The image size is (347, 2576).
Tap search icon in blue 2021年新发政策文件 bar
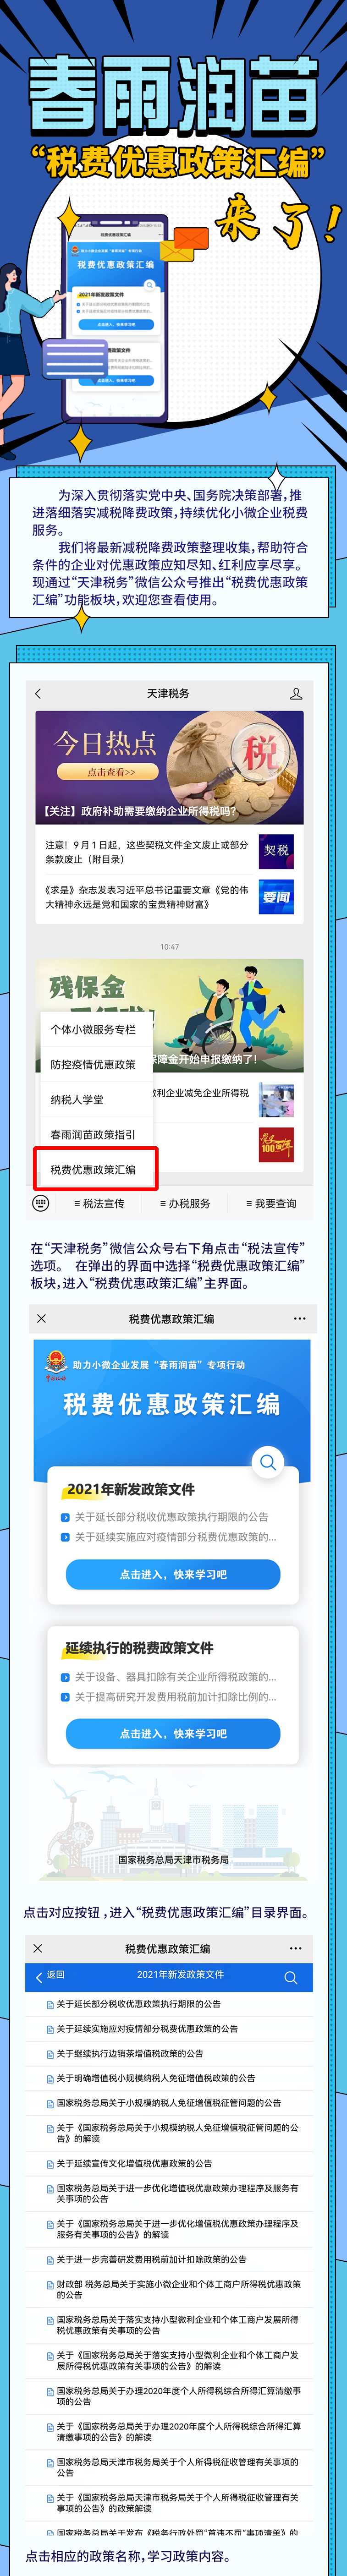tap(291, 1977)
